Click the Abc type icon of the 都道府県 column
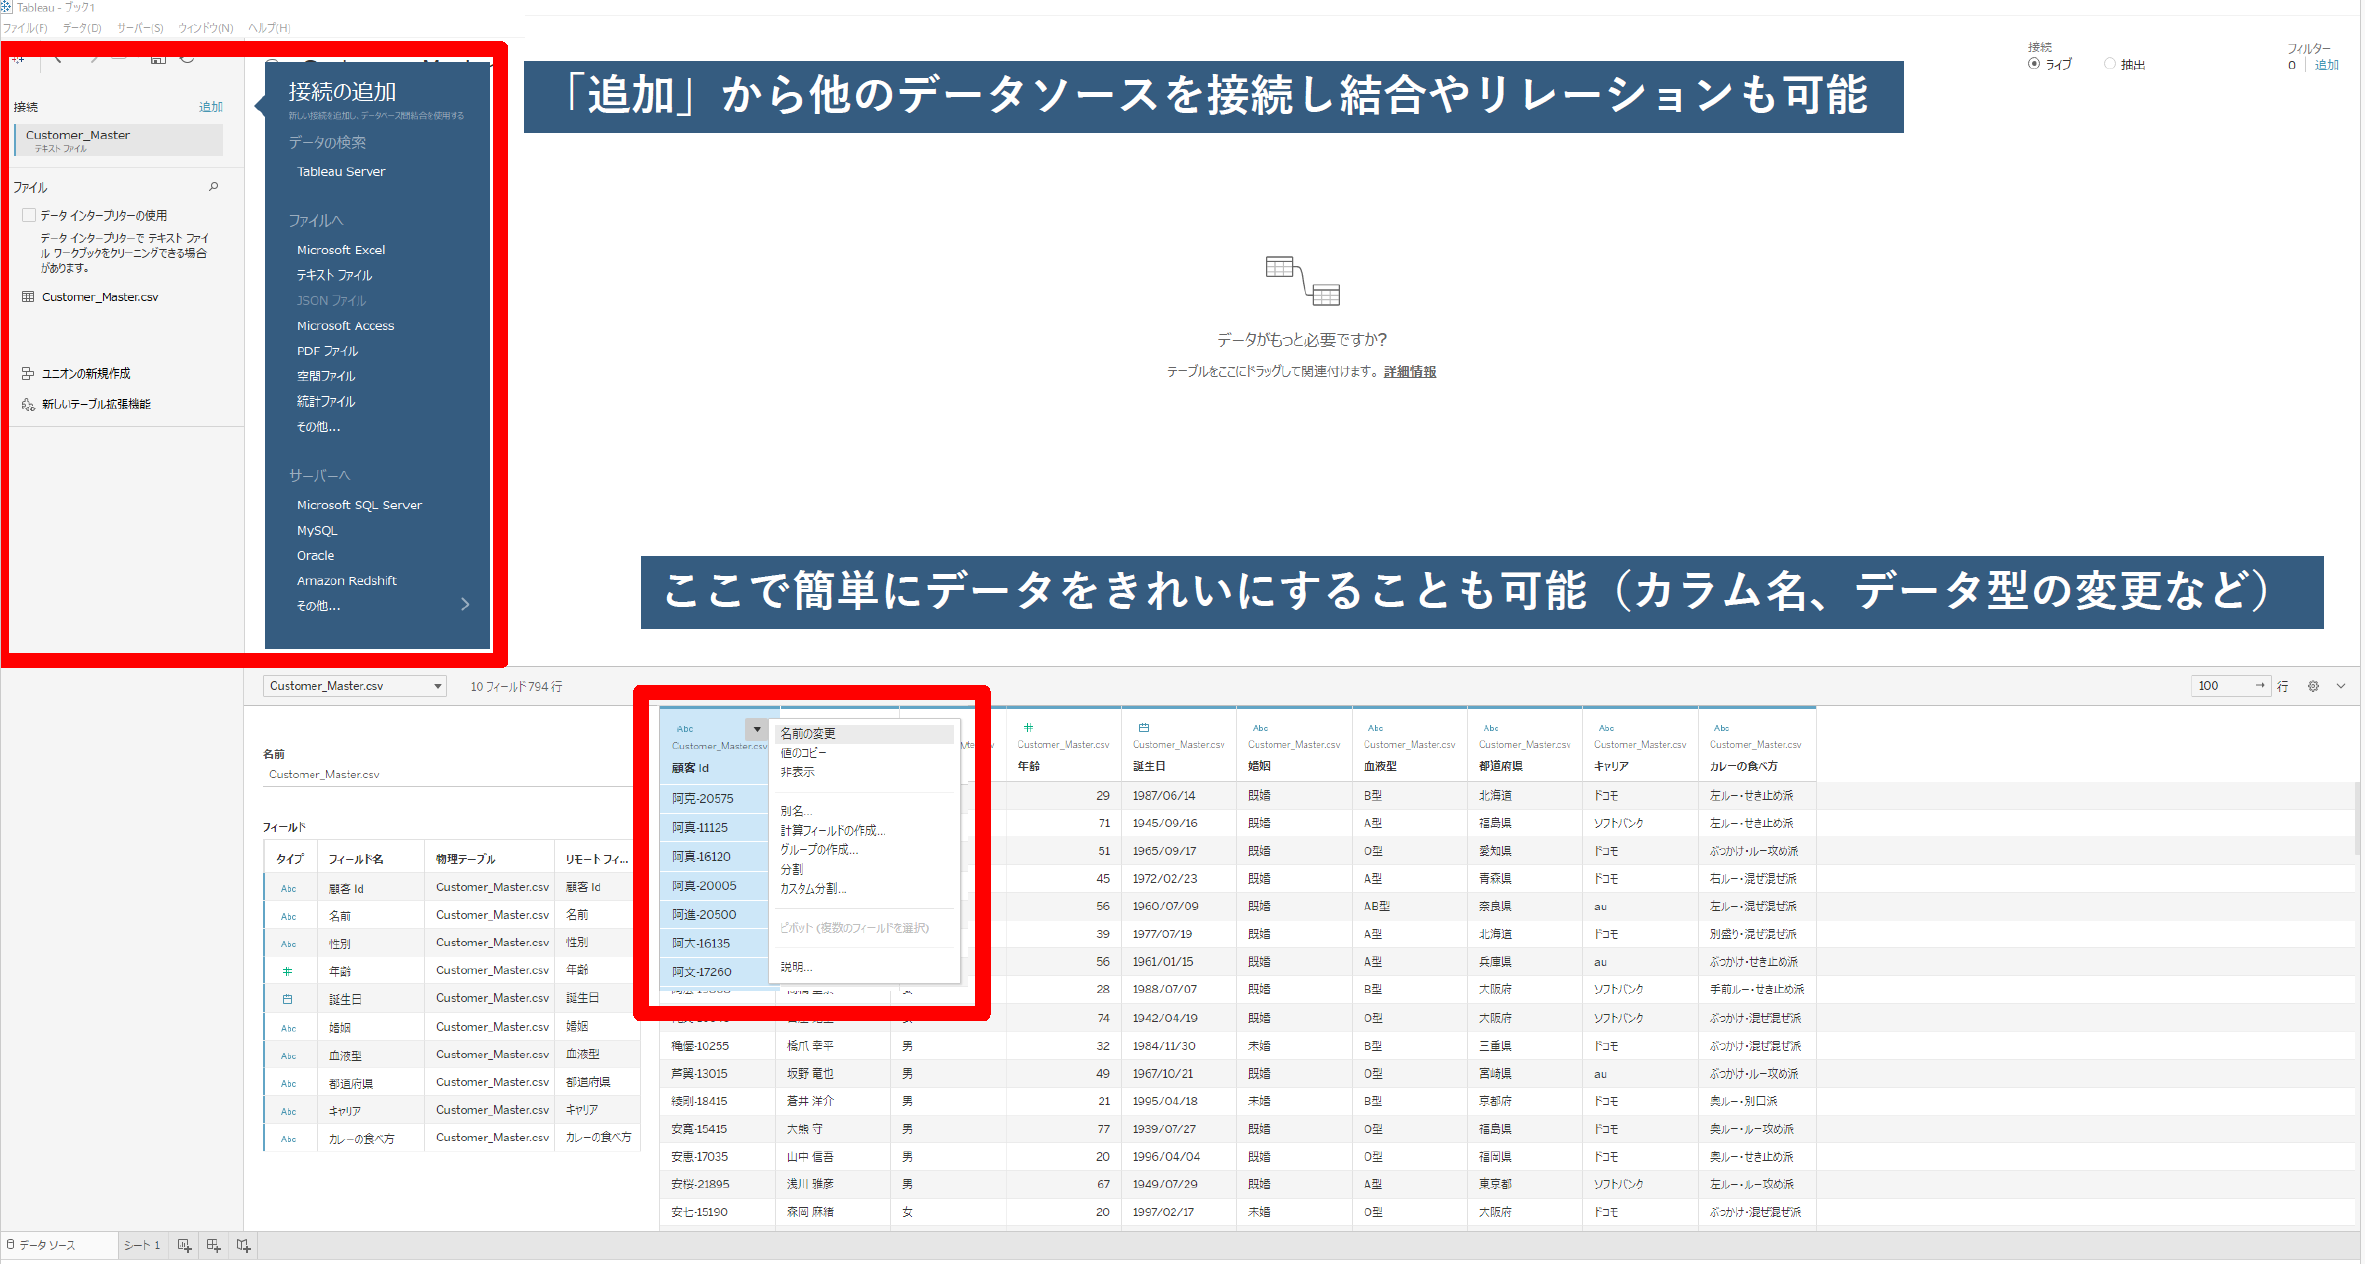This screenshot has width=2365, height=1264. click(x=1490, y=728)
